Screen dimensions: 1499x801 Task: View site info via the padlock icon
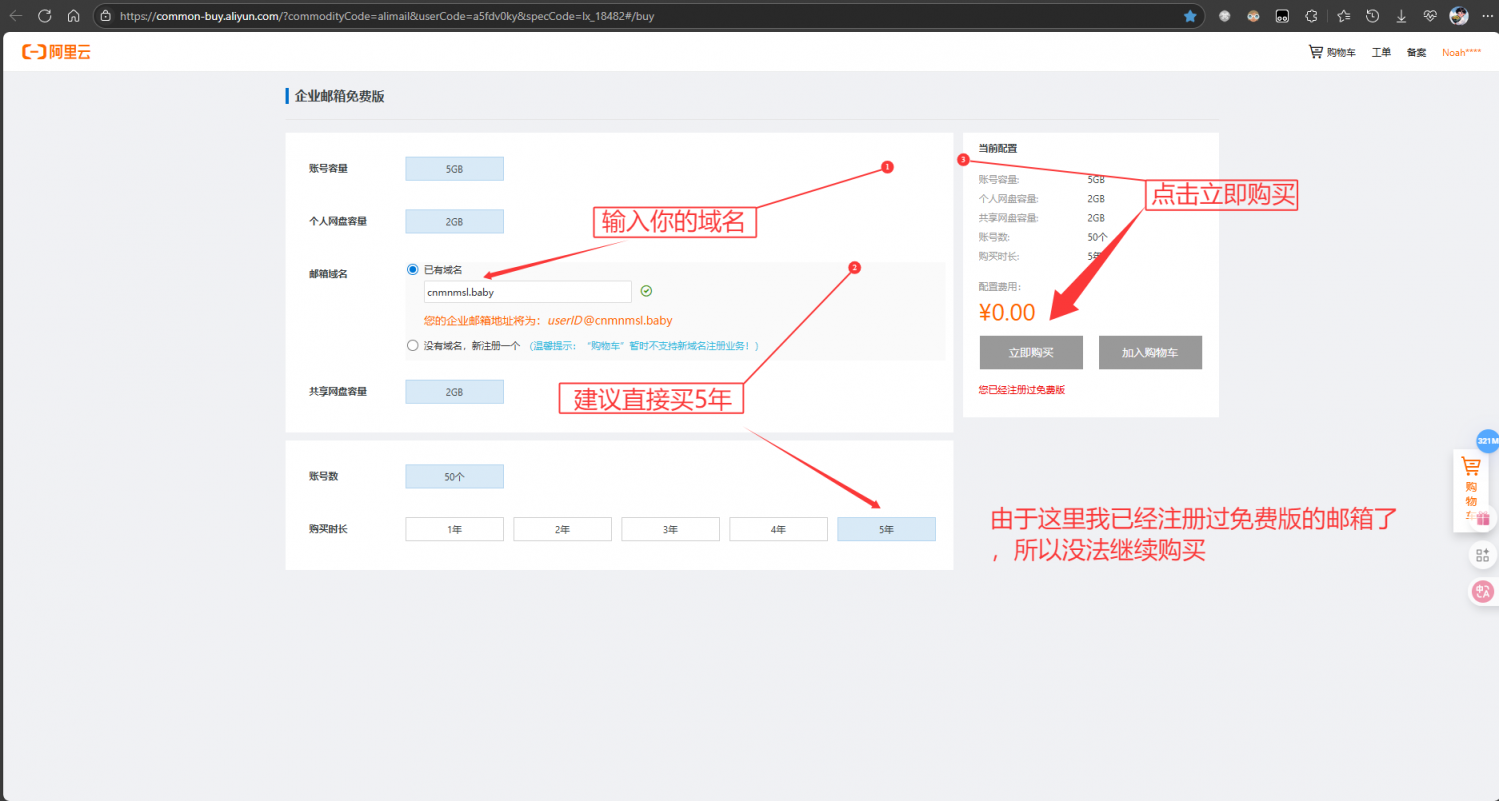[107, 16]
